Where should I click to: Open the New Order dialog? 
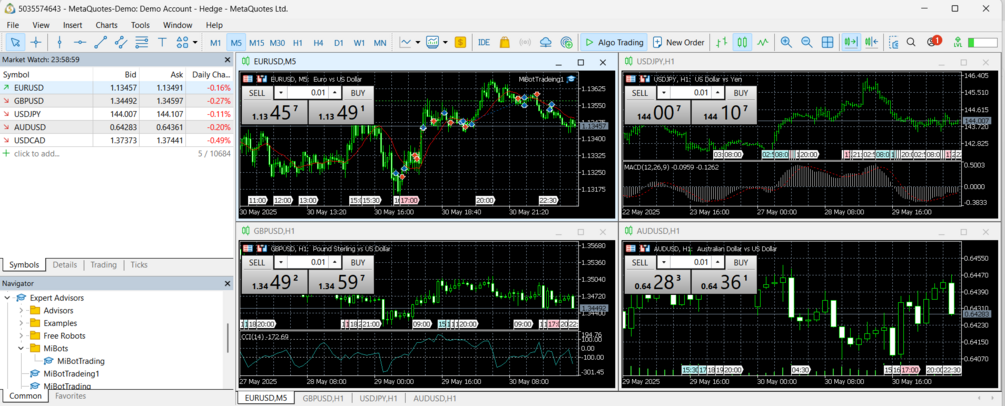pos(679,42)
